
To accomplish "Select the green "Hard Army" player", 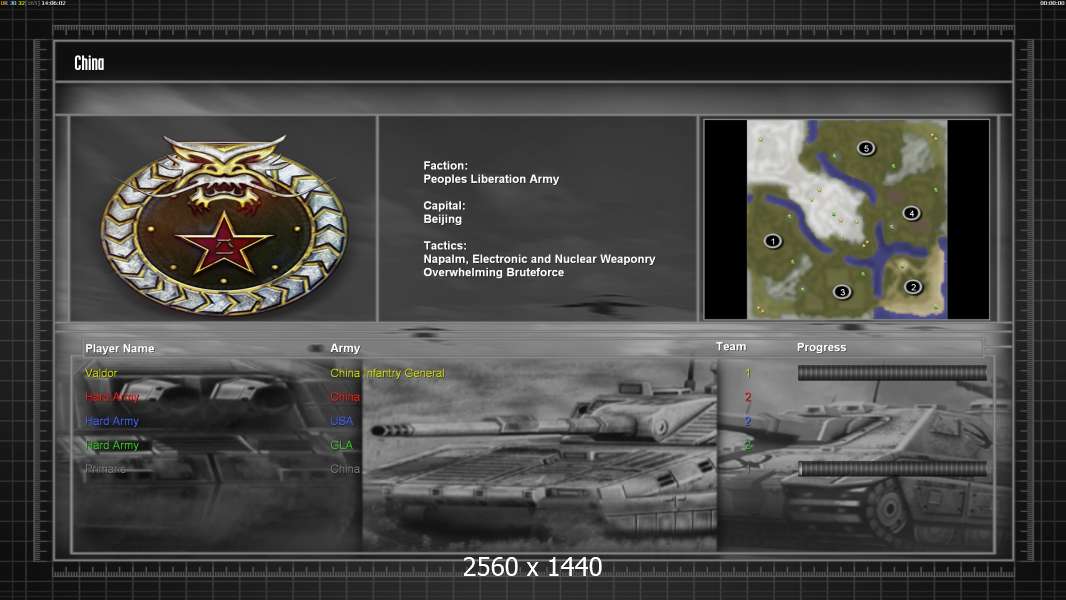I will coord(112,445).
